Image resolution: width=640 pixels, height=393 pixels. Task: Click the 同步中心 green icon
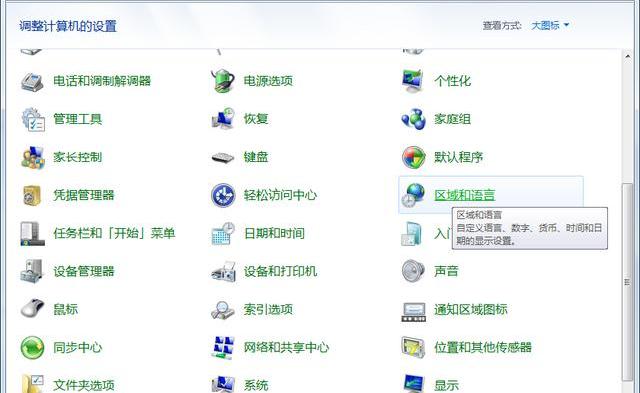point(32,348)
